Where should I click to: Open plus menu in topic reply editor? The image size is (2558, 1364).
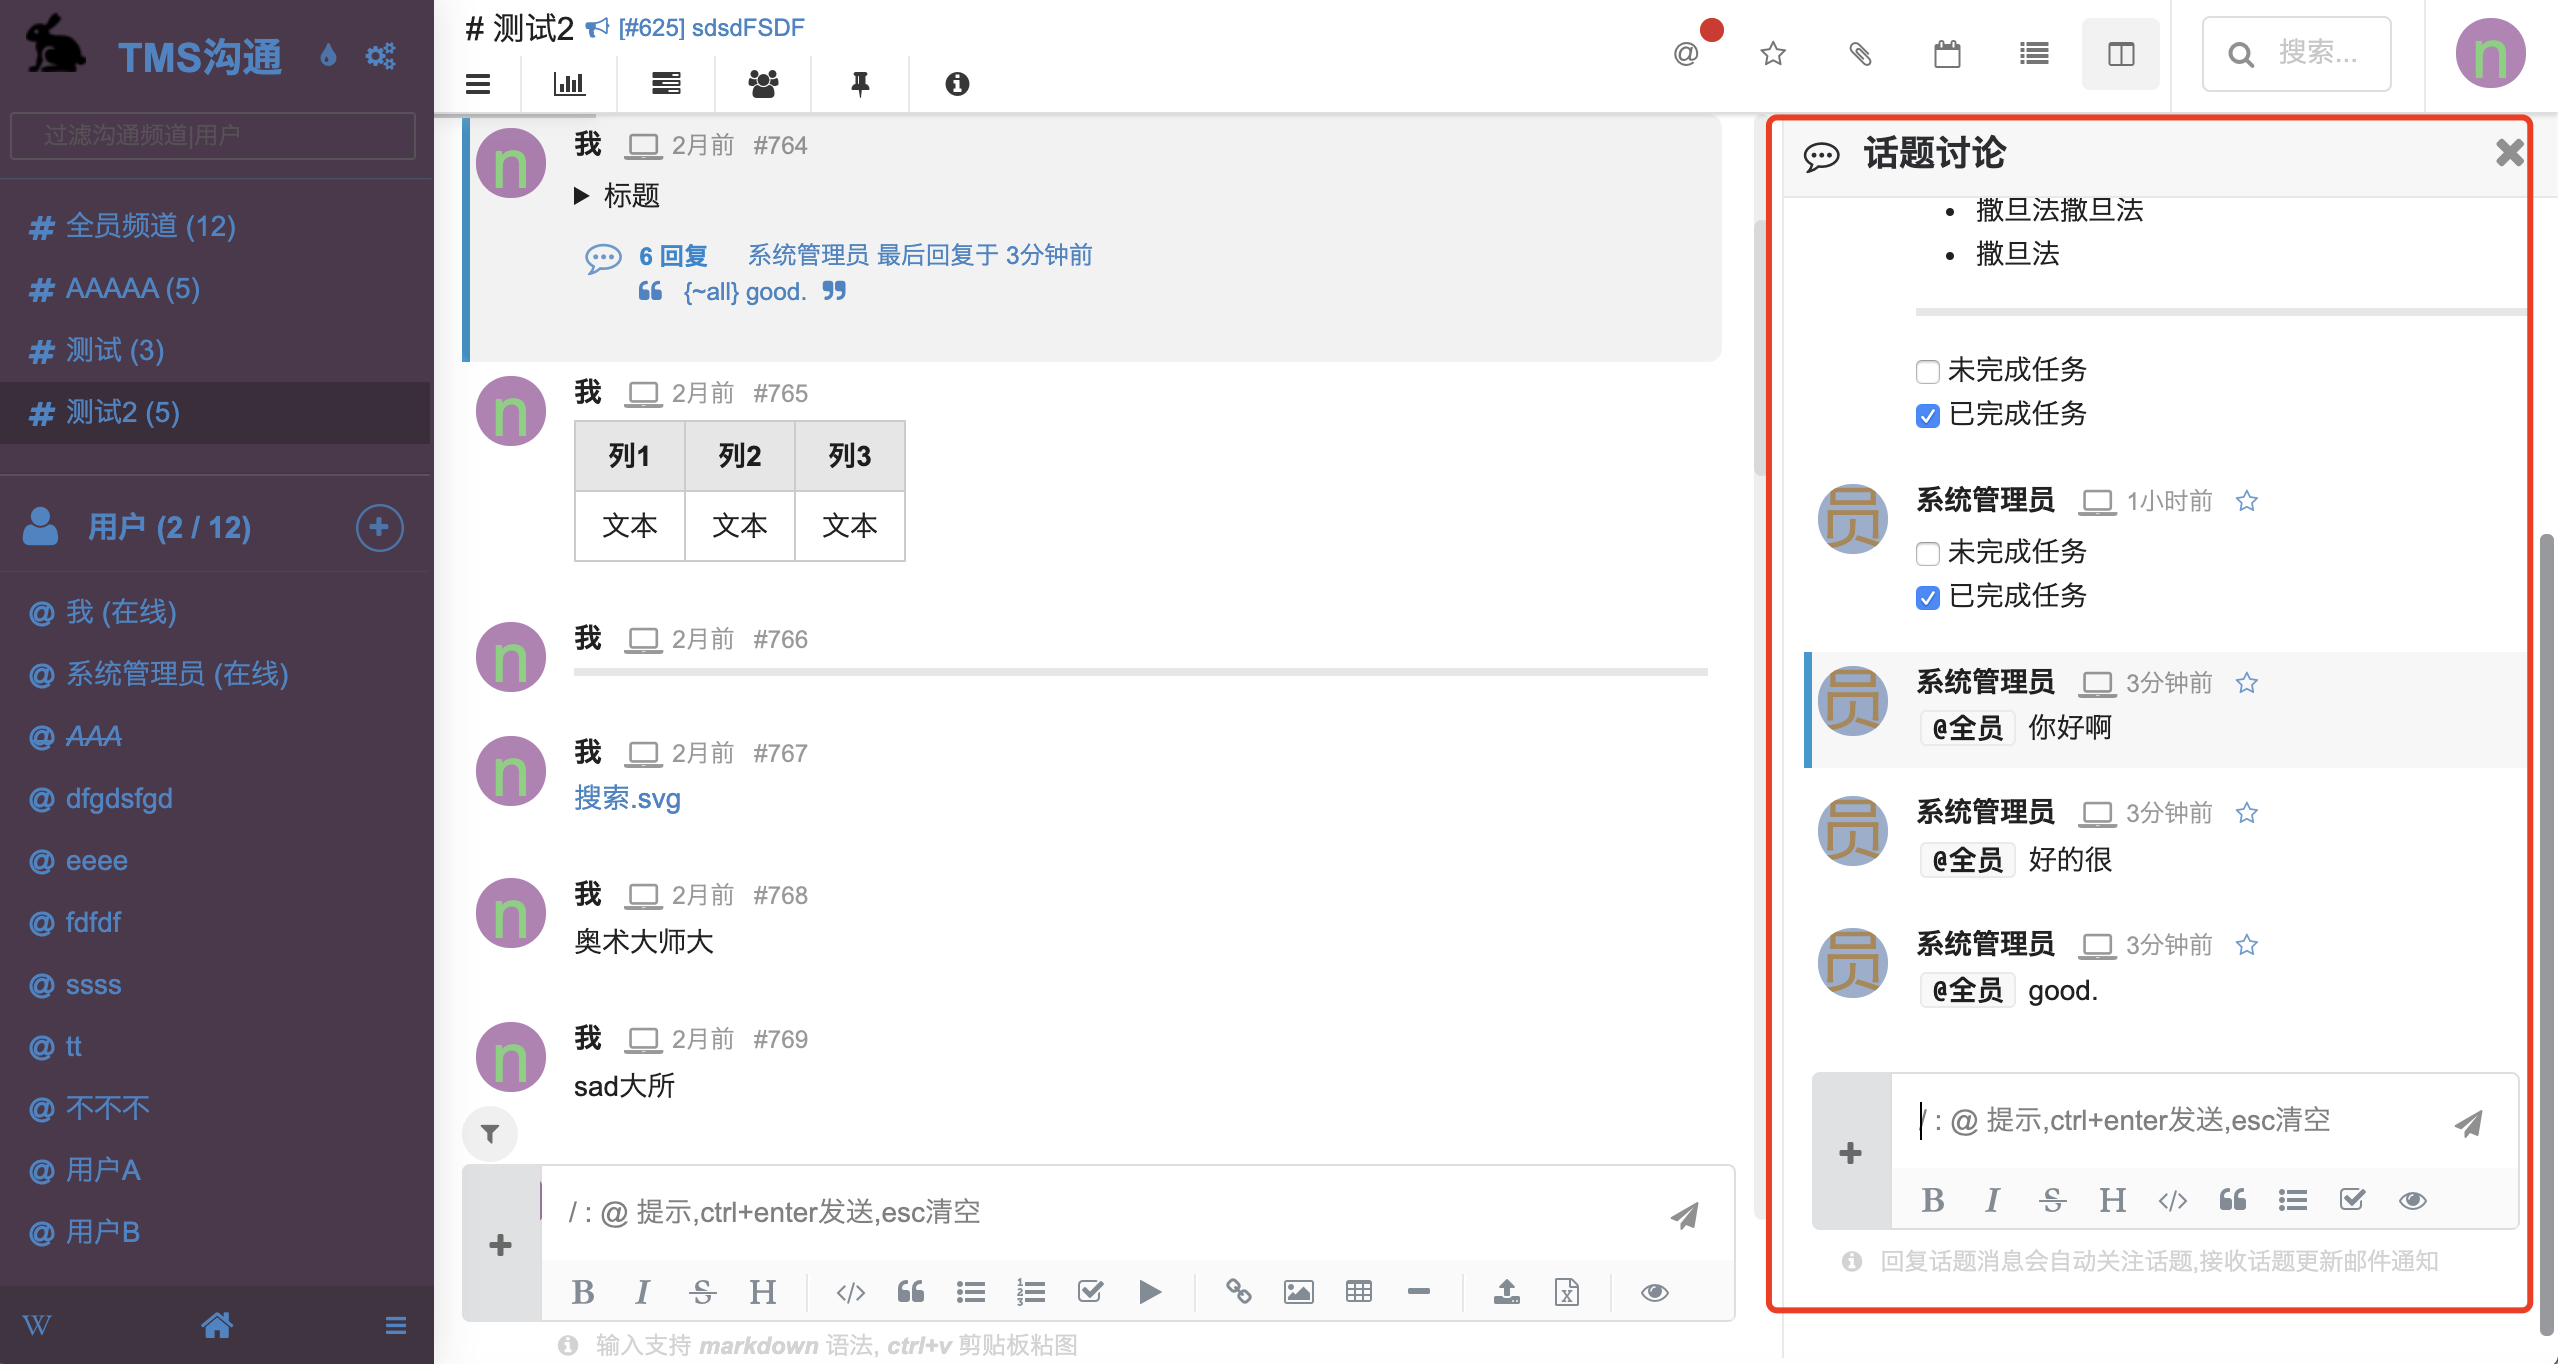click(x=1851, y=1153)
